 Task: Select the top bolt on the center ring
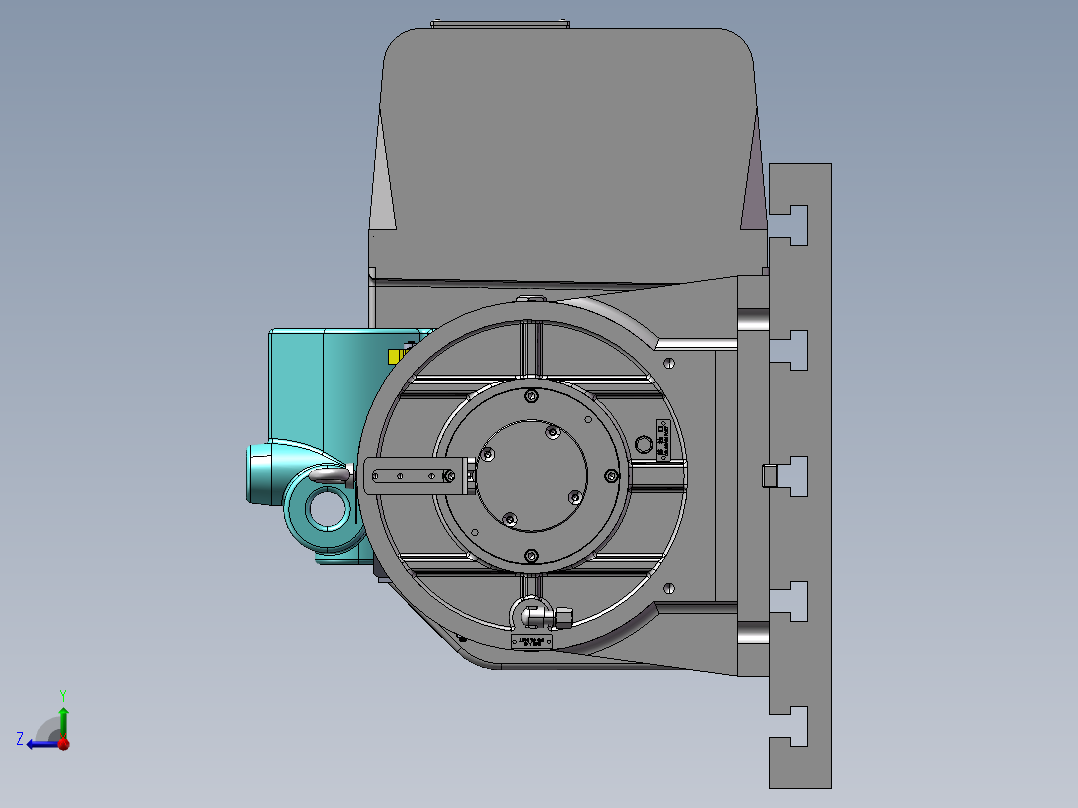coord(531,396)
